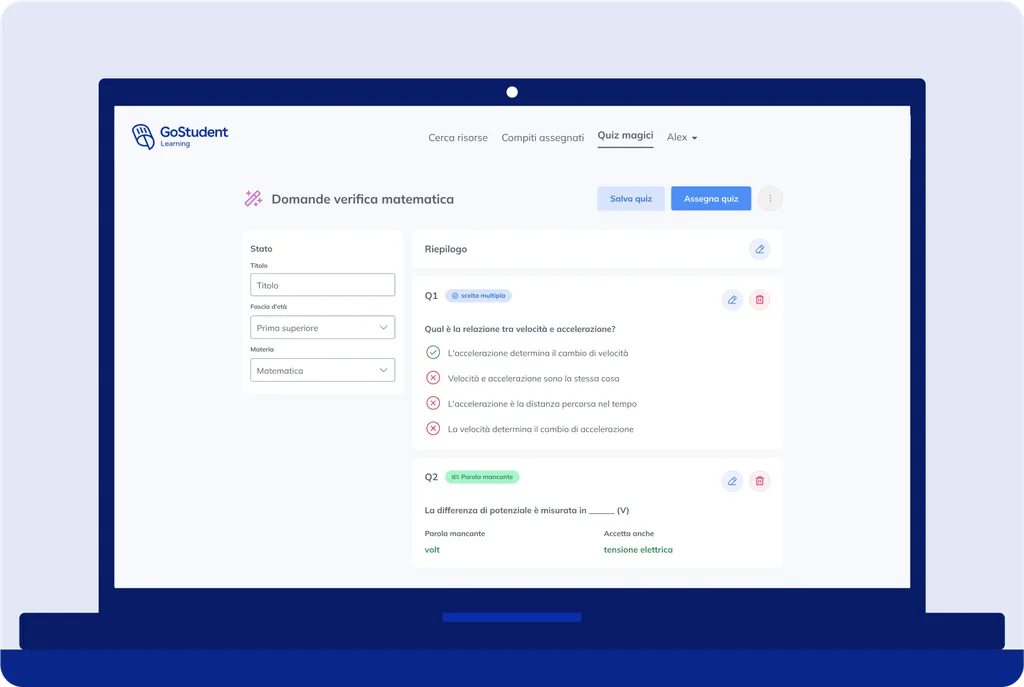Click the 'scelta multipla' question type tag
The image size is (1024, 687).
pos(479,296)
